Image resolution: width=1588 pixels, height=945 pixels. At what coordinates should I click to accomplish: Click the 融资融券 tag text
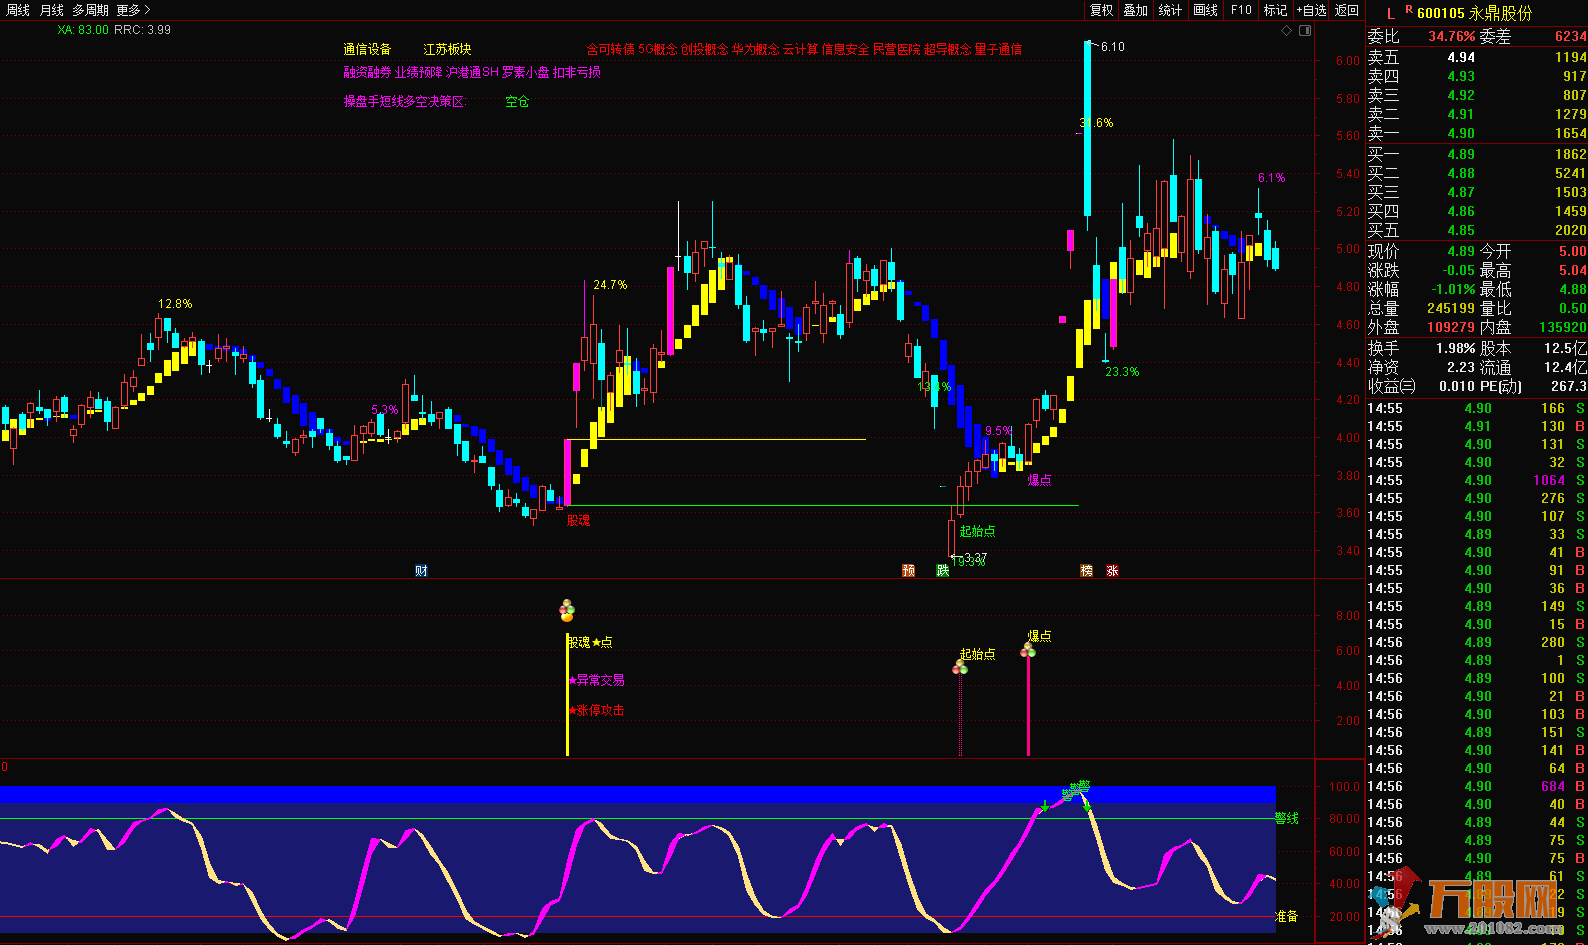[x=367, y=72]
